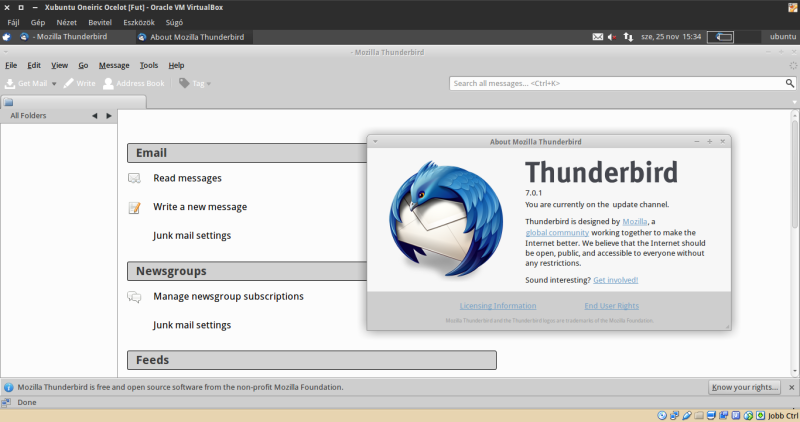Dismiss the Mozilla Foundation notification bar
800x422 pixels.
792,387
